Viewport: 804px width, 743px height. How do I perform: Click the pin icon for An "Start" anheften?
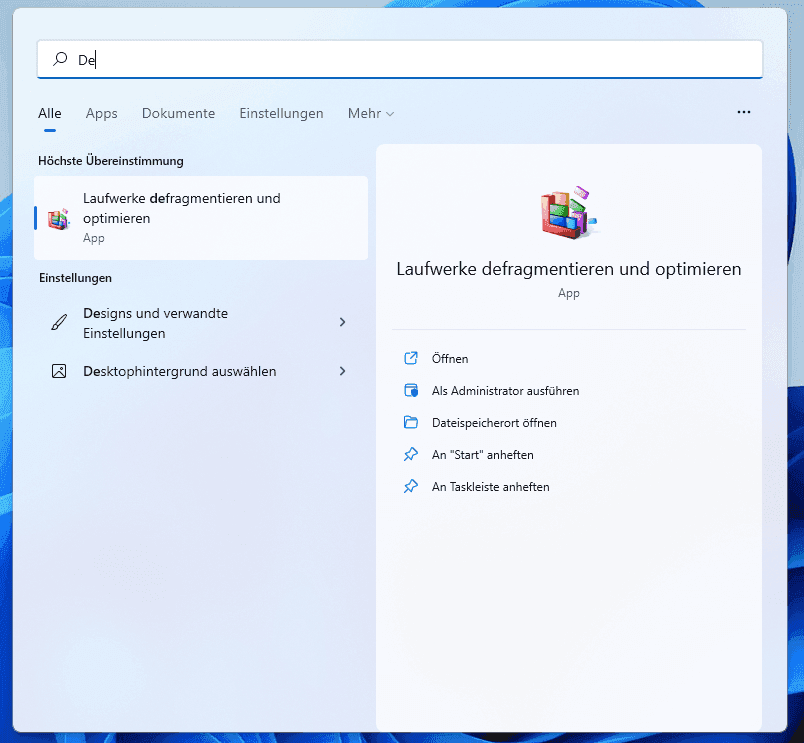pos(411,454)
